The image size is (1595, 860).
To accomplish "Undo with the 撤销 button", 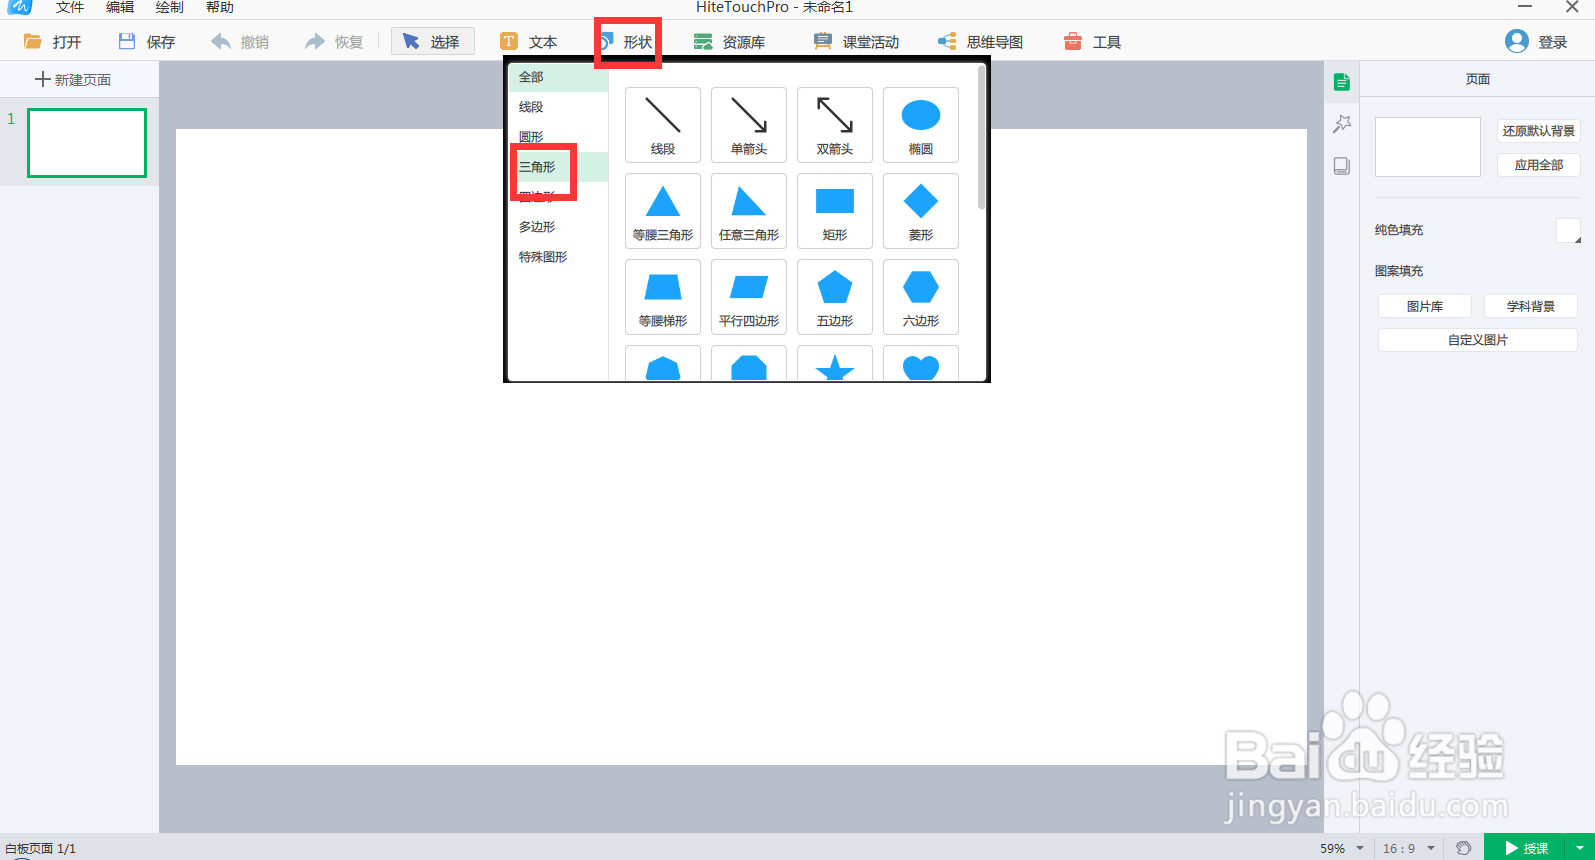I will 240,42.
